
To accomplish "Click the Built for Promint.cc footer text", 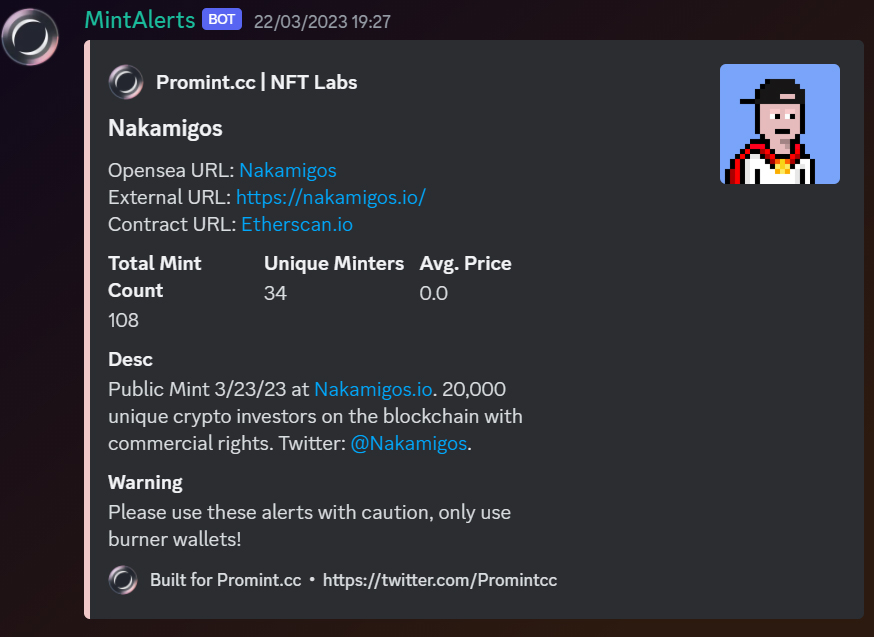I will [226, 580].
